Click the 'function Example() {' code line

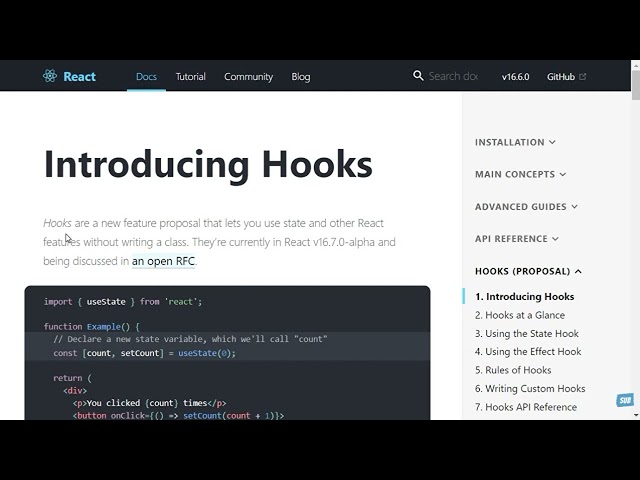click(x=92, y=327)
